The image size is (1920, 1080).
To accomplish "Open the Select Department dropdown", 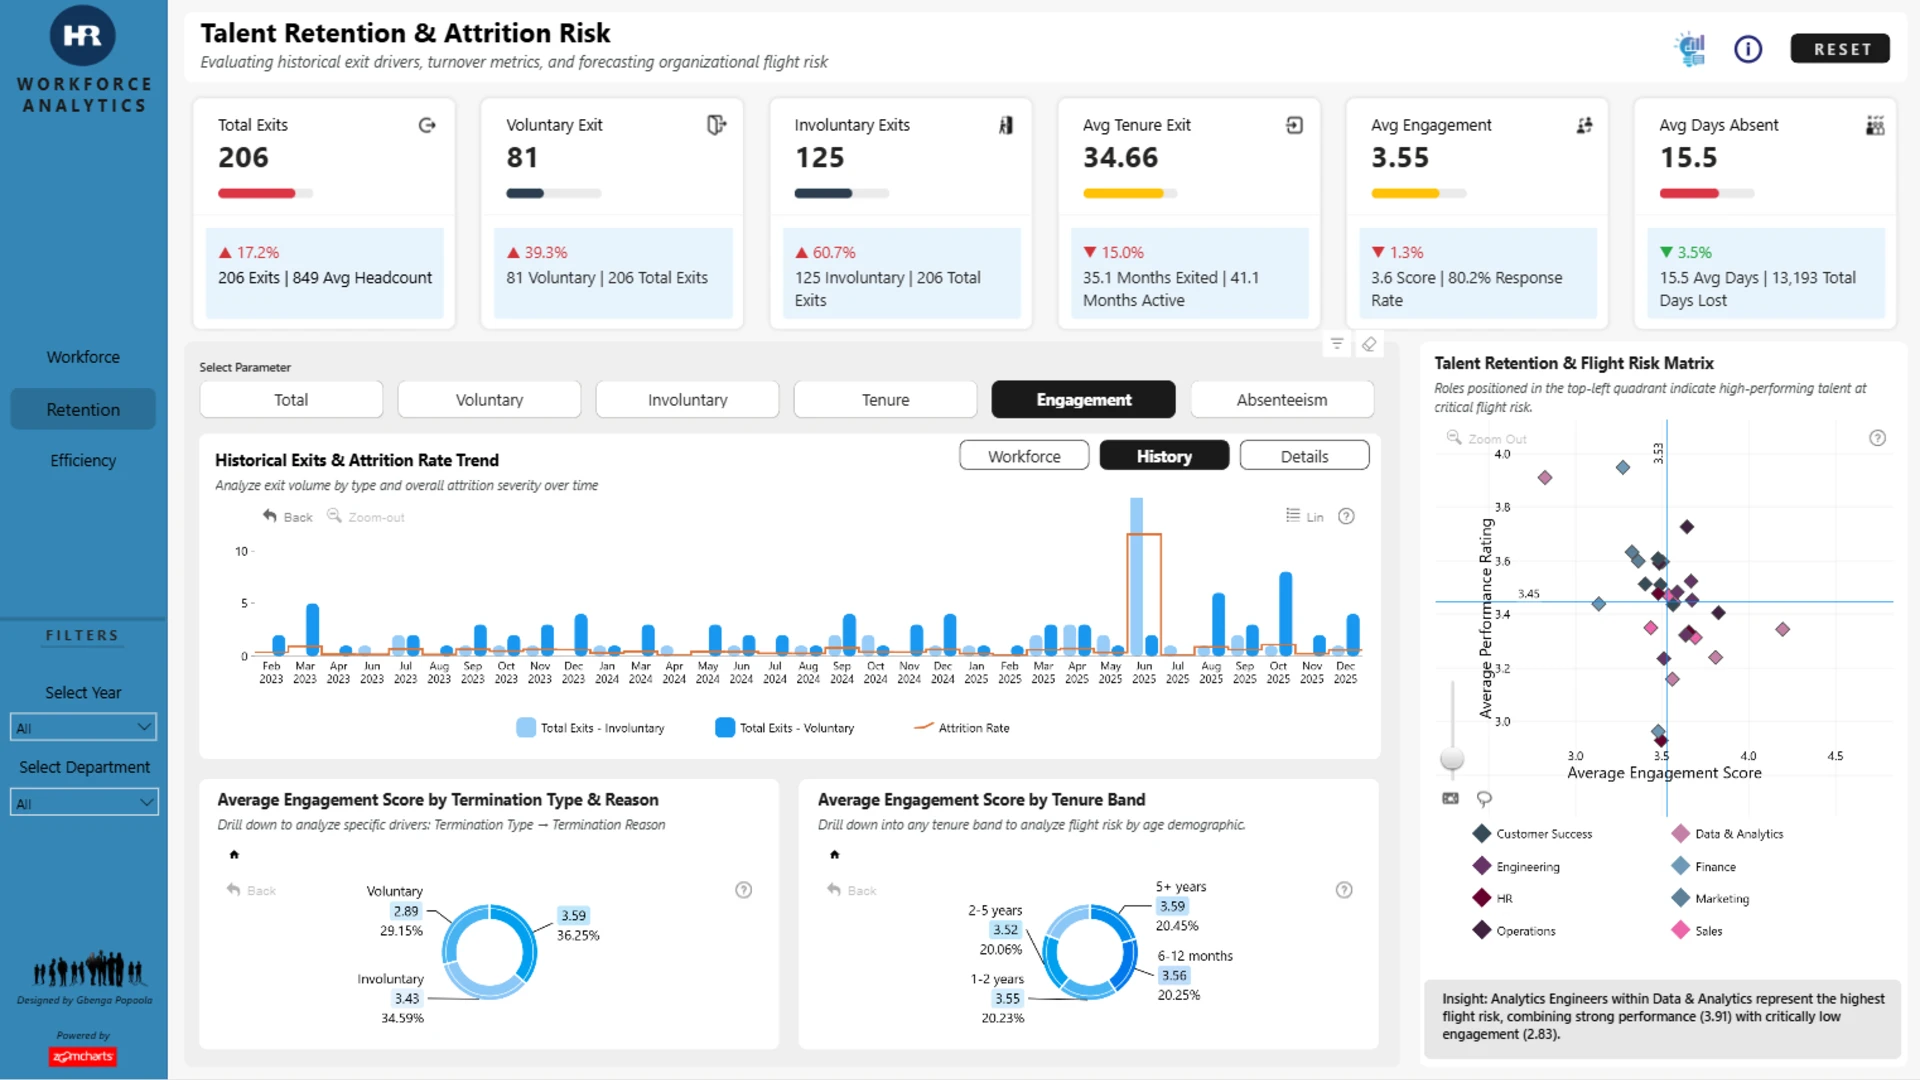I will pos(84,802).
